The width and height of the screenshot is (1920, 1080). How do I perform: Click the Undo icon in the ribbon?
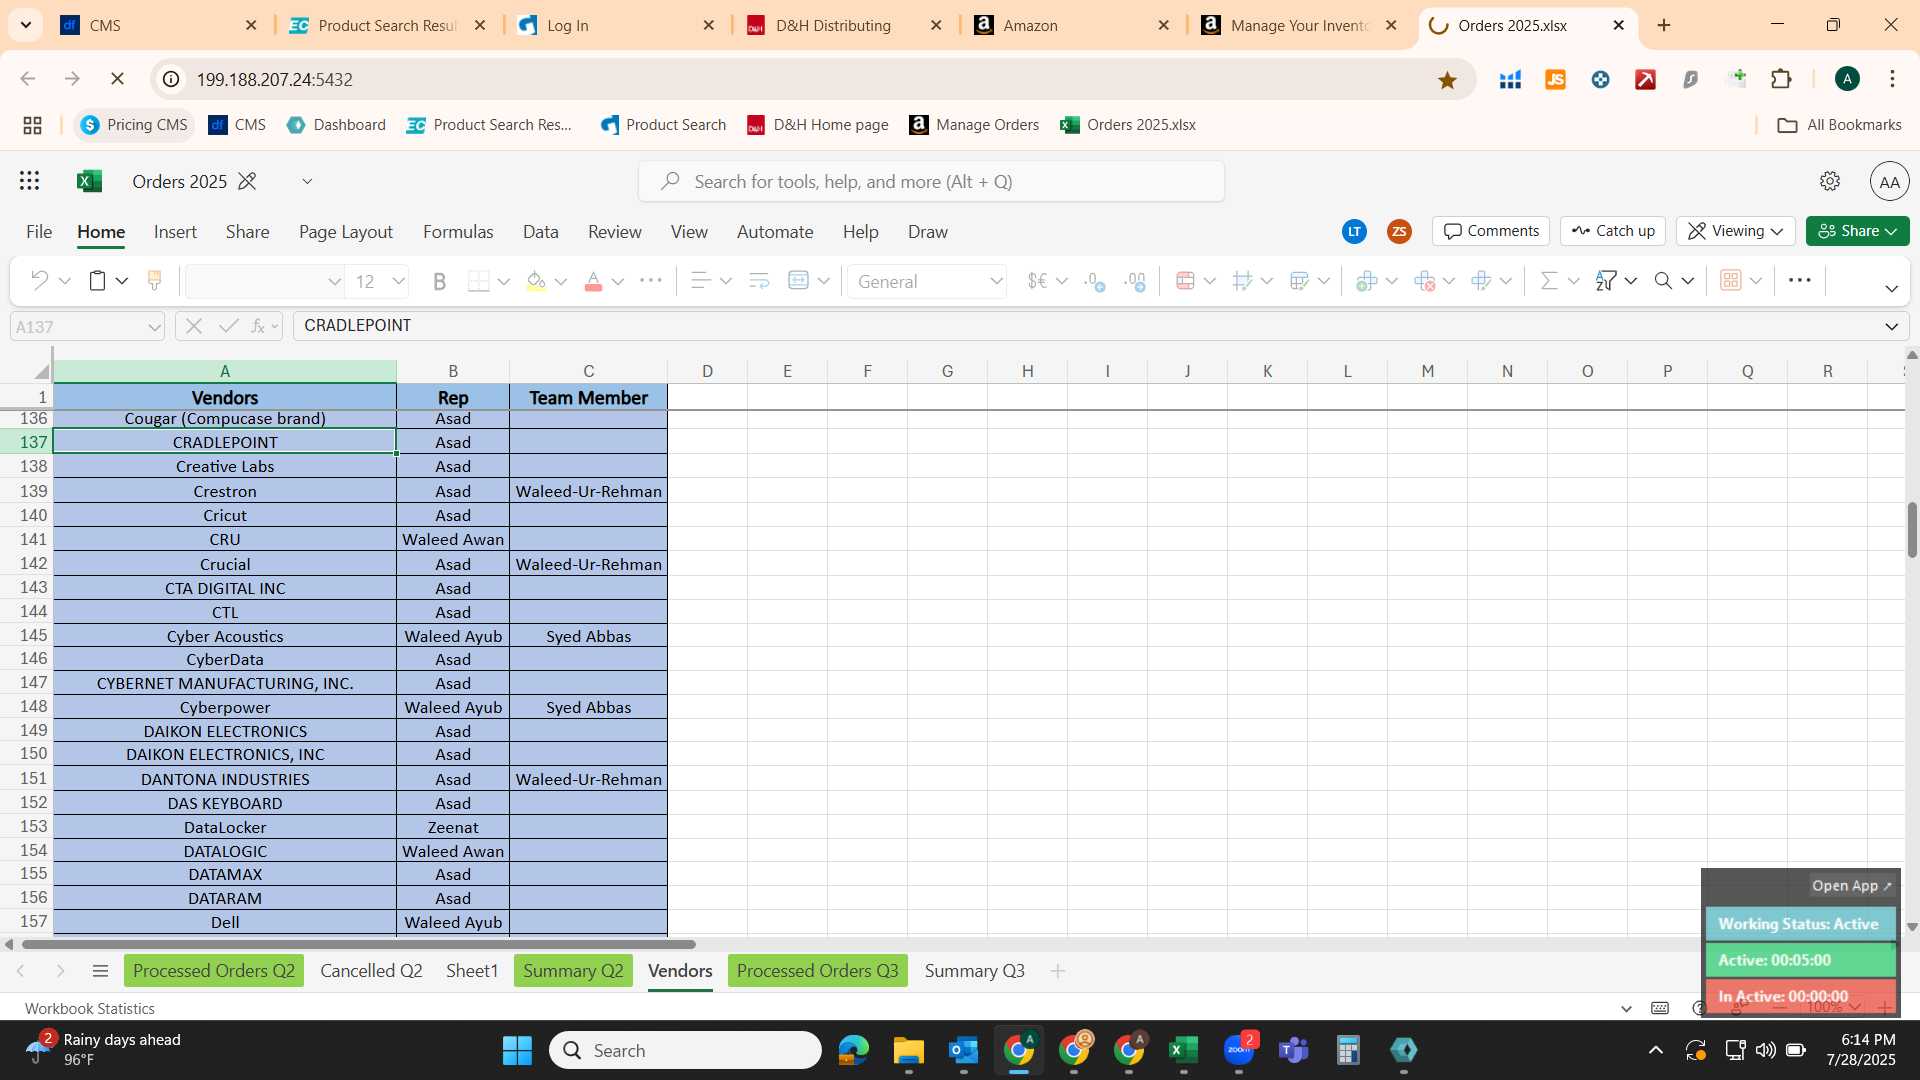point(39,281)
